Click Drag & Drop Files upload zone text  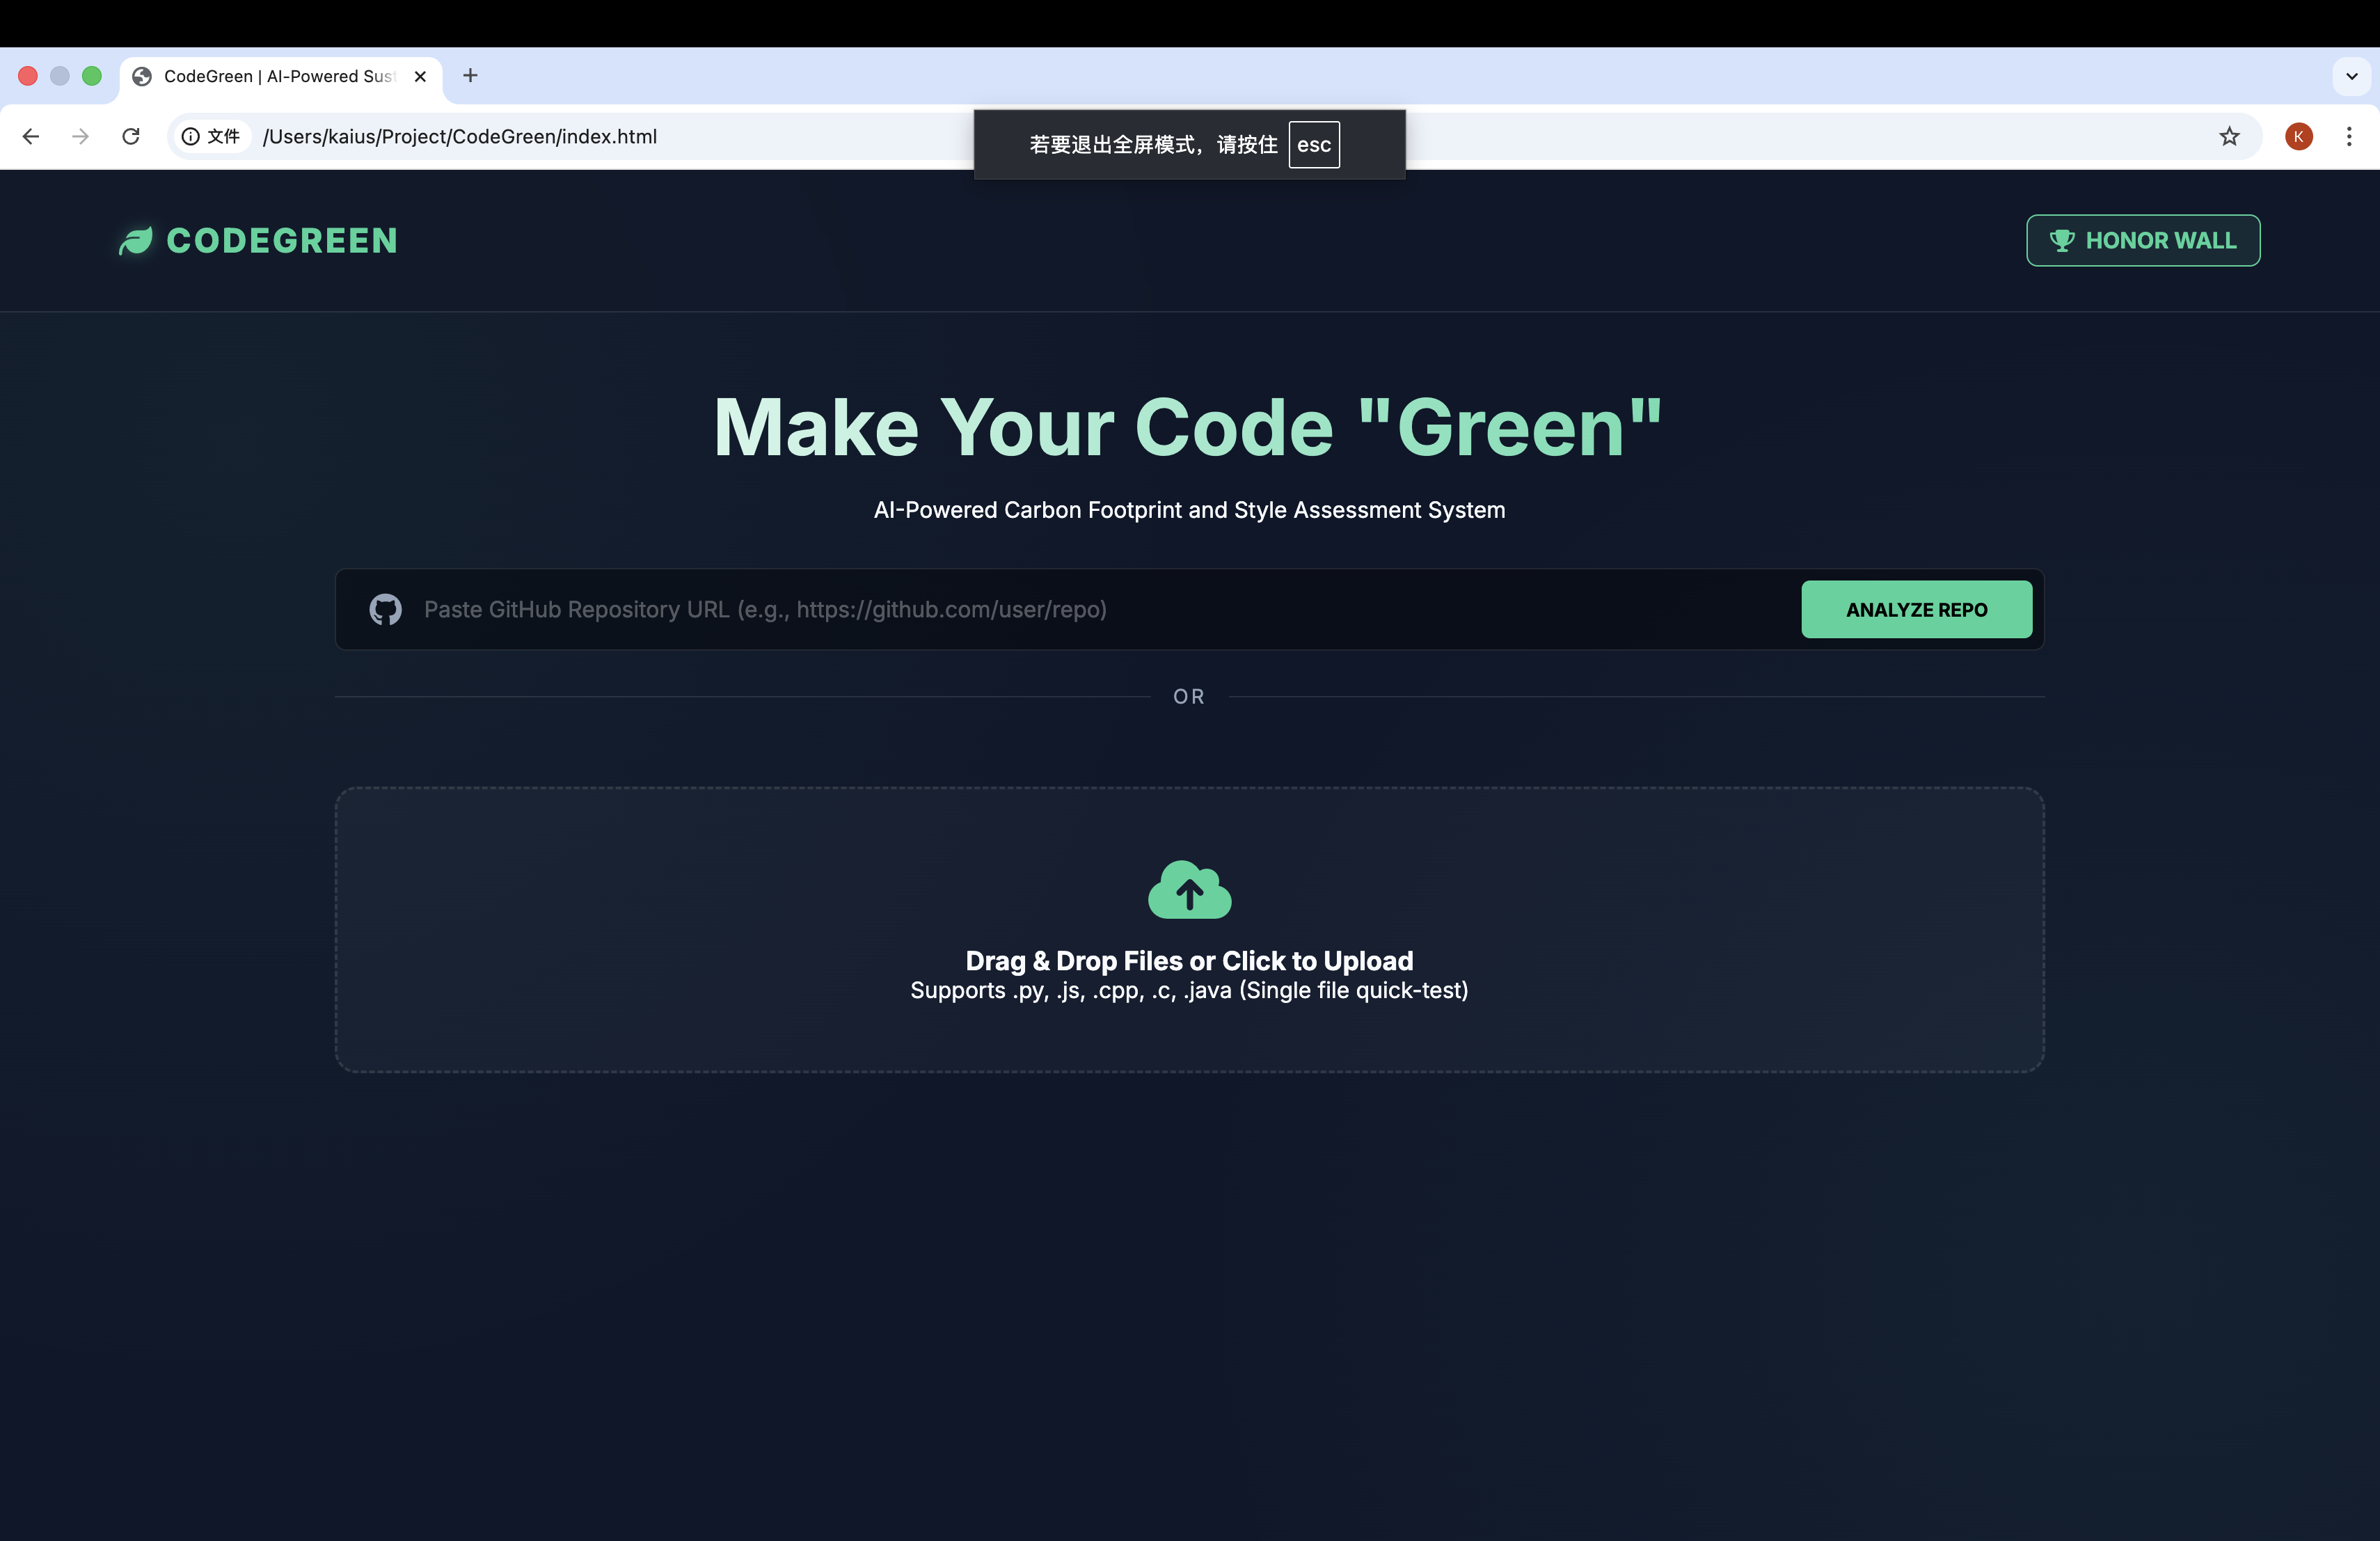1189,961
